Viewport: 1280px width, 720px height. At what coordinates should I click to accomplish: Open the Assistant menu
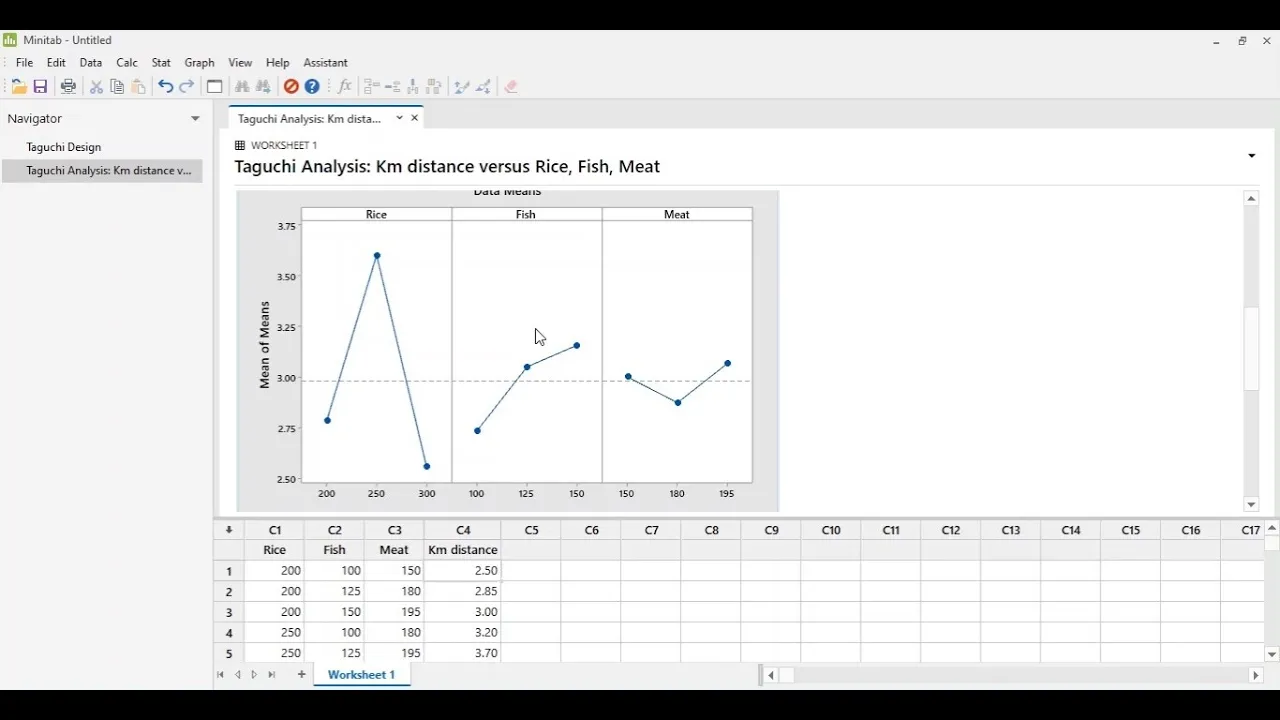(326, 63)
